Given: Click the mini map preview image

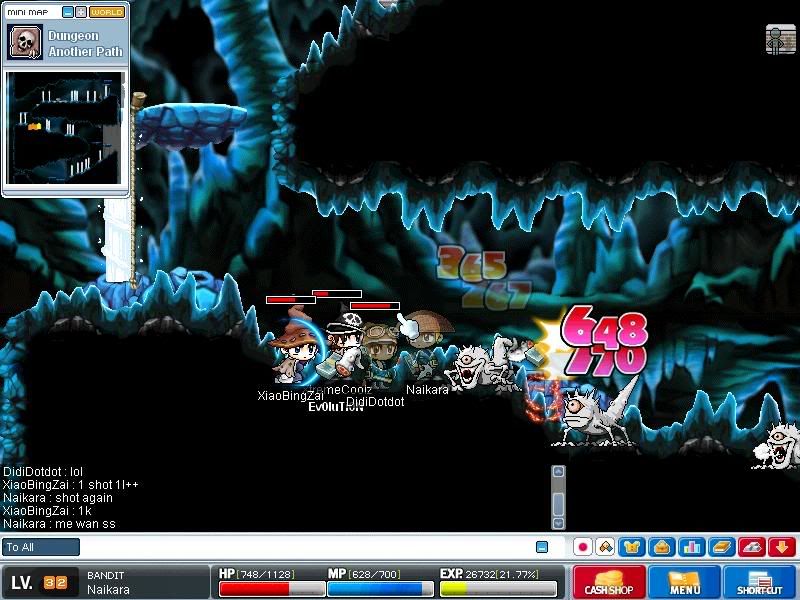Looking at the screenshot, I should (65, 128).
